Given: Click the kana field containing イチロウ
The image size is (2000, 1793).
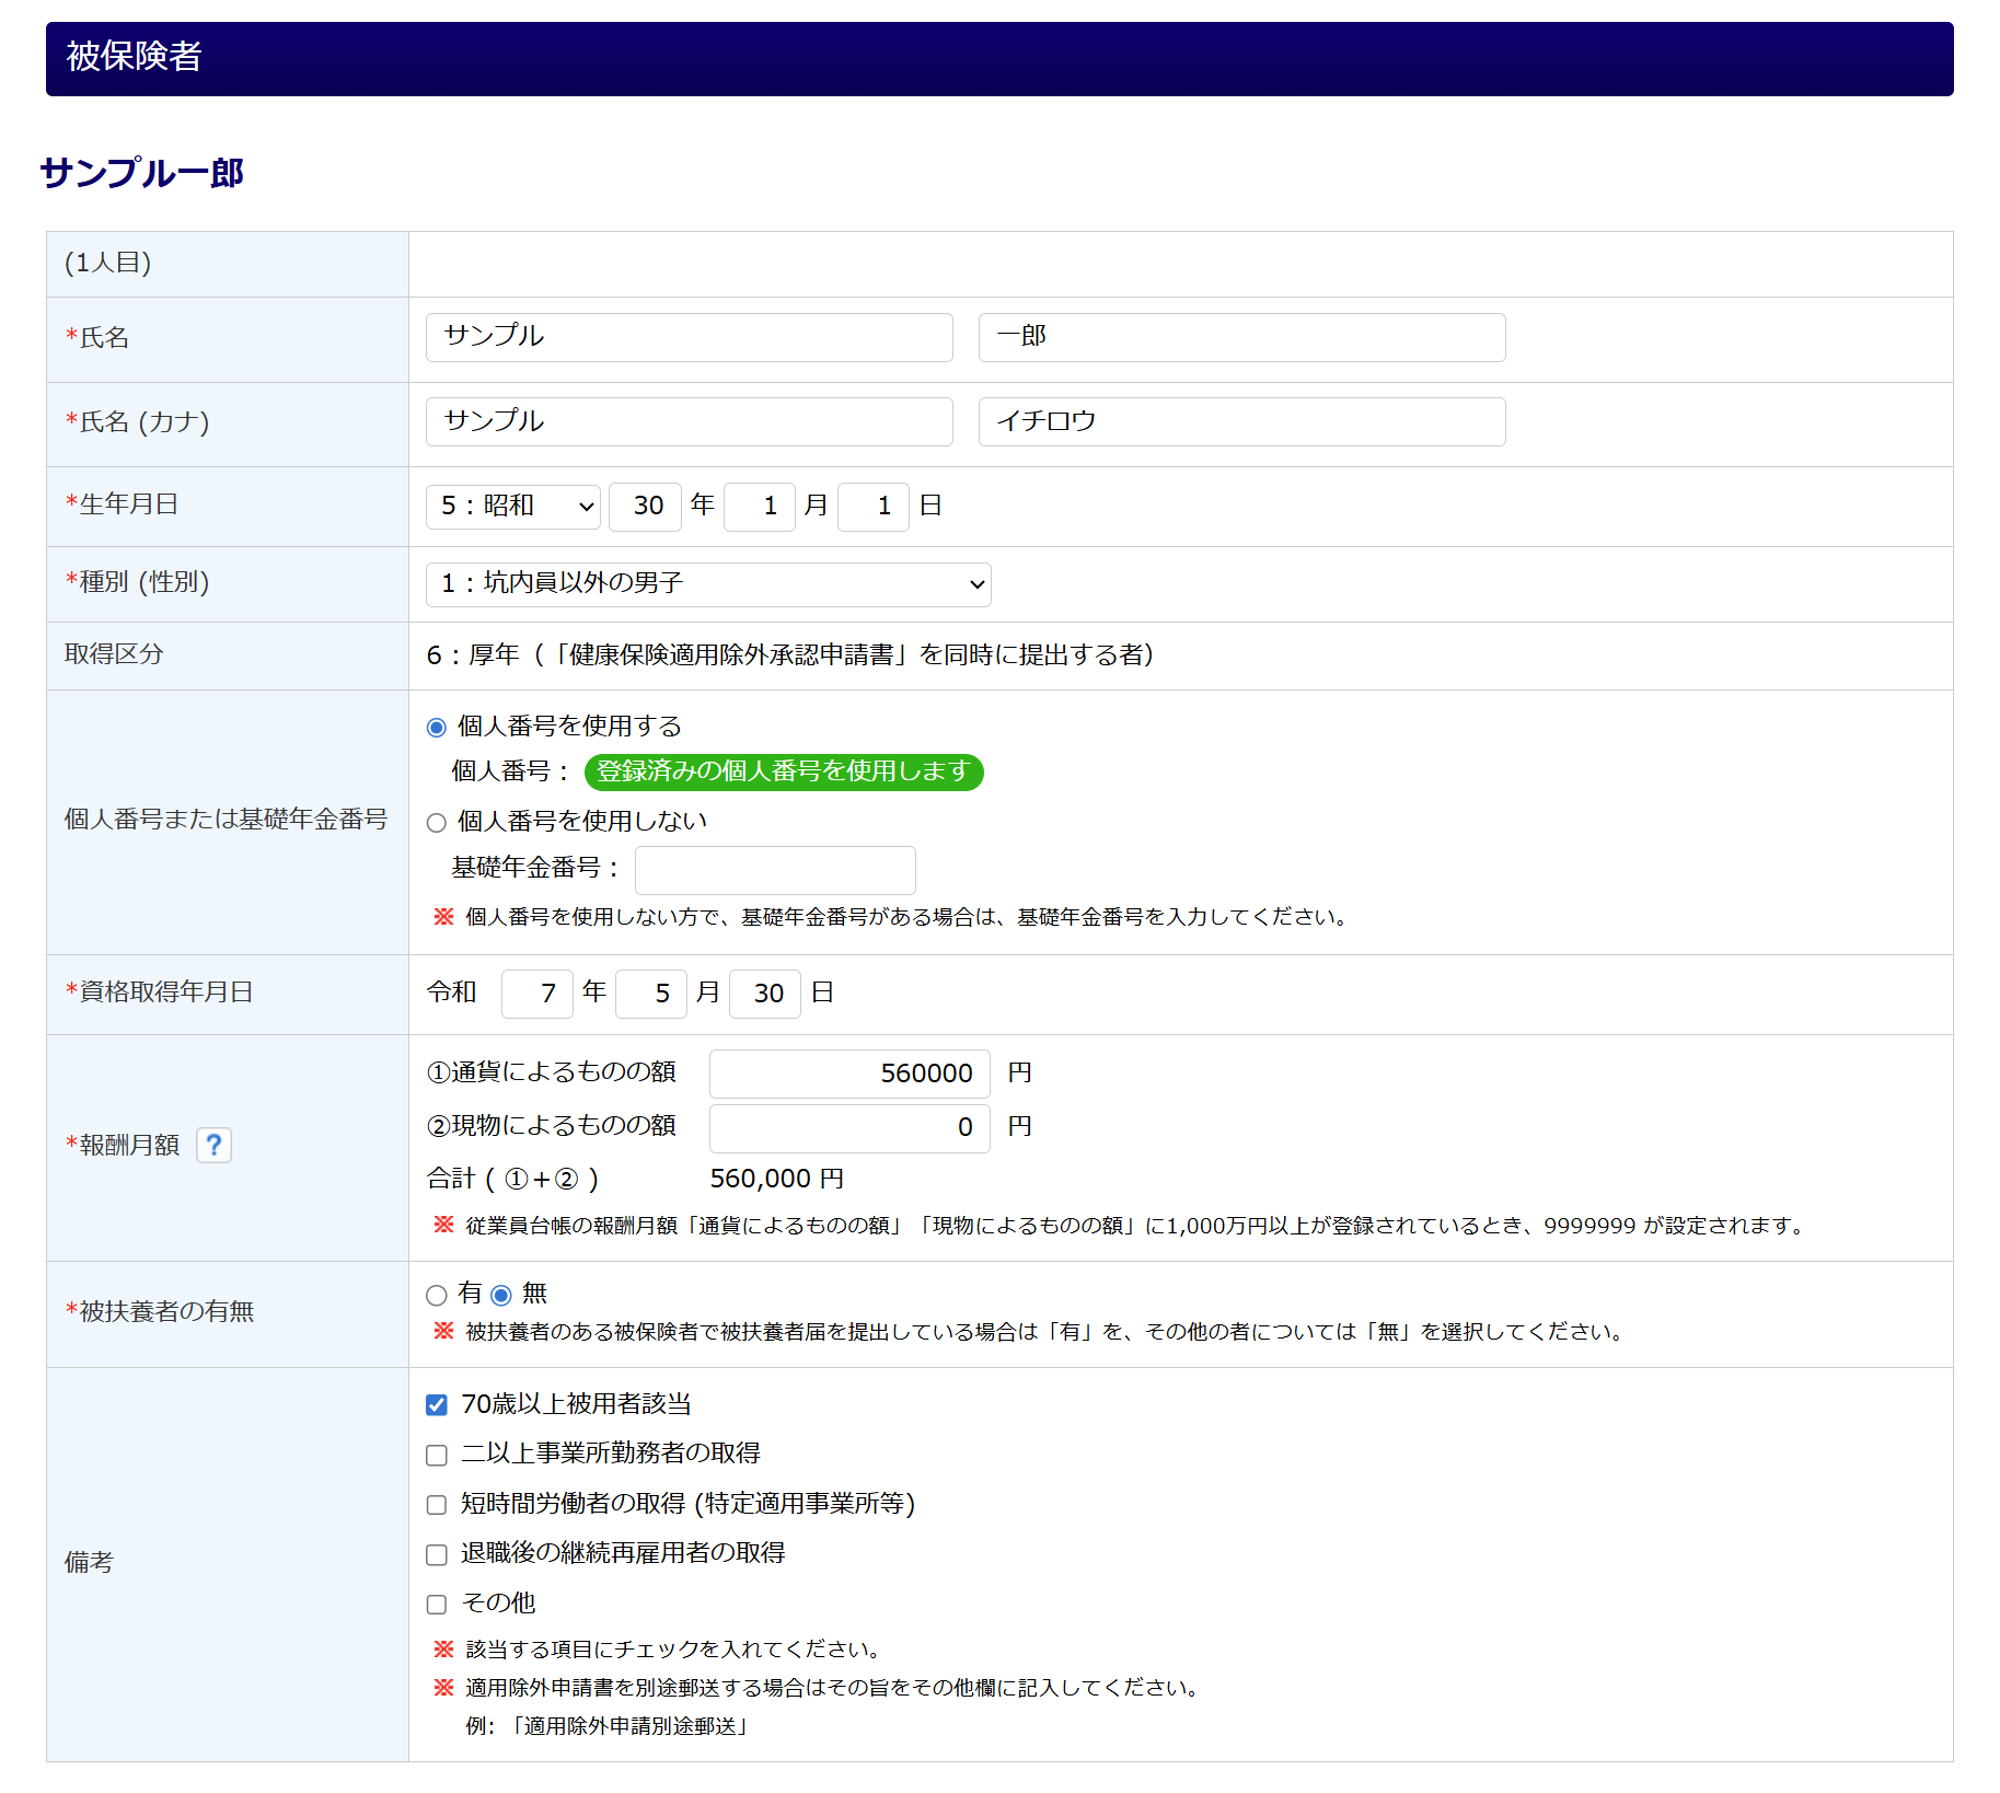Looking at the screenshot, I should (x=1241, y=421).
